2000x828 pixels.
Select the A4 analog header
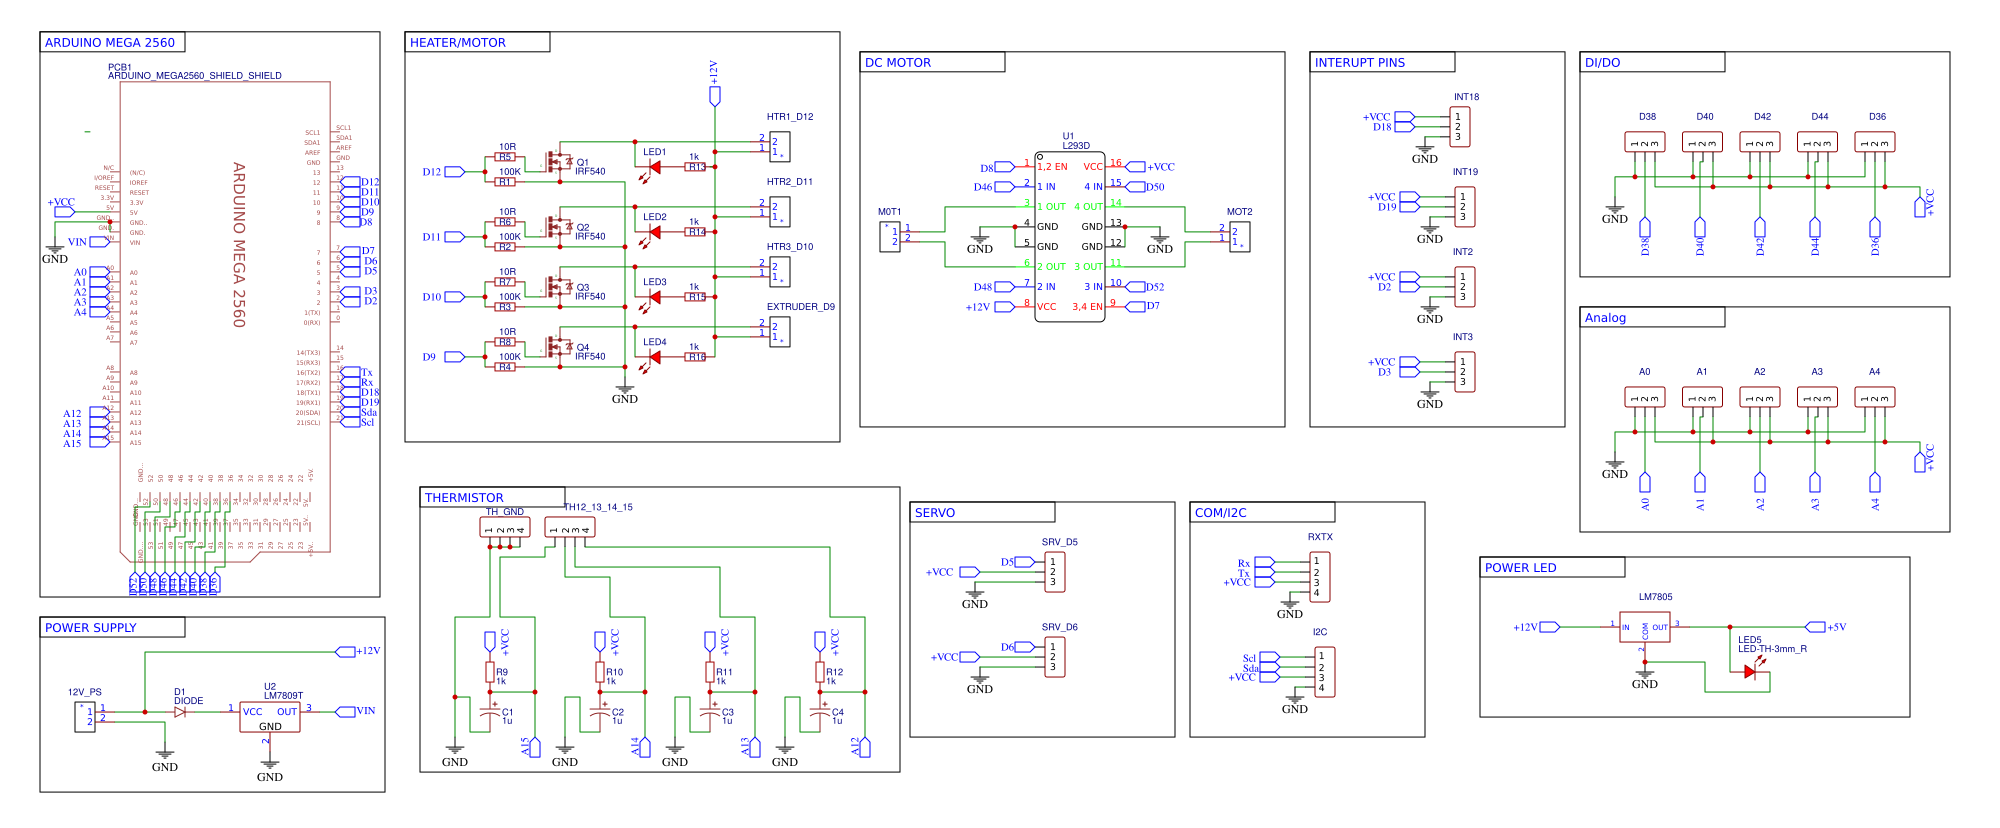[1875, 397]
